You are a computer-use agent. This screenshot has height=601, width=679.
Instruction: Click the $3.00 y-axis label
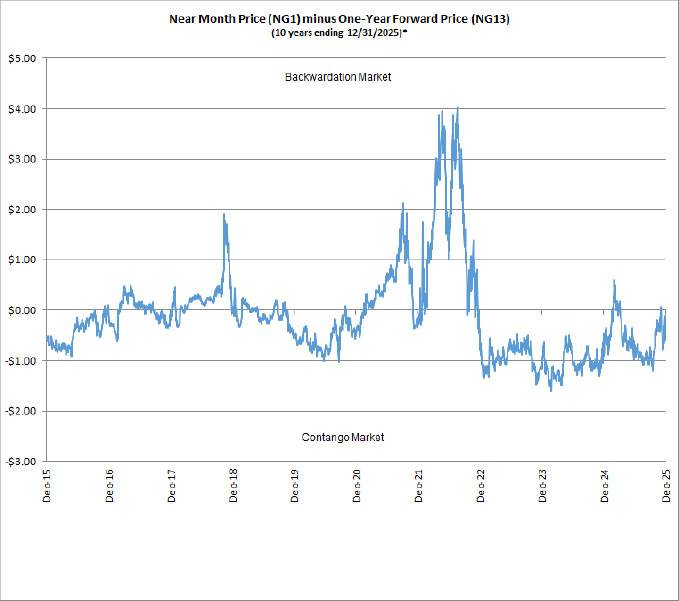point(21,159)
